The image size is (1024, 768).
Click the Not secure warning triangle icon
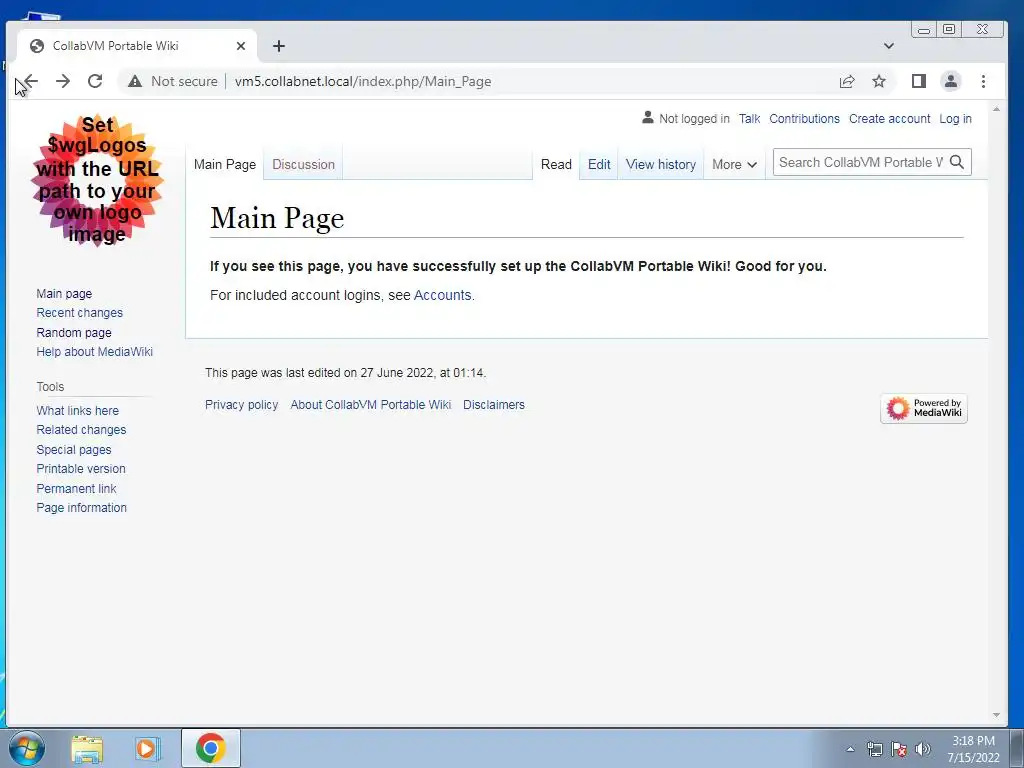pos(135,81)
